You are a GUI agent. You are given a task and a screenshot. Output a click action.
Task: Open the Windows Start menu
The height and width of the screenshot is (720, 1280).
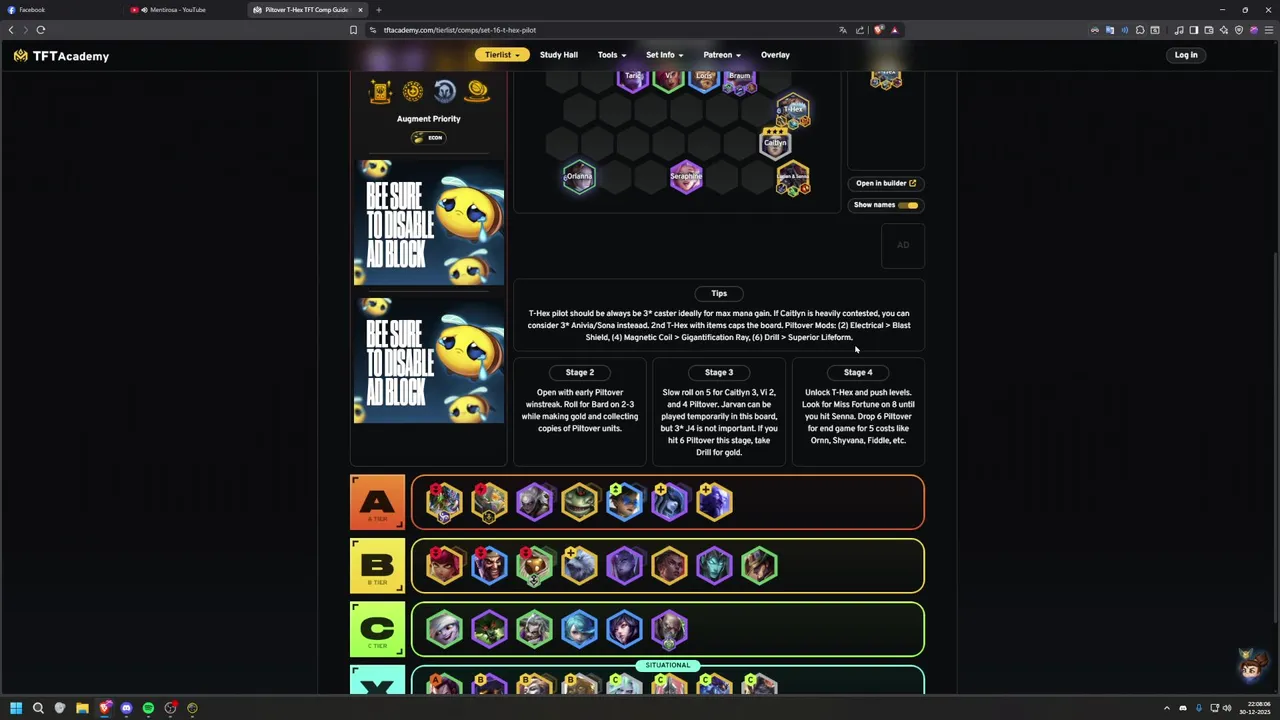(x=15, y=708)
